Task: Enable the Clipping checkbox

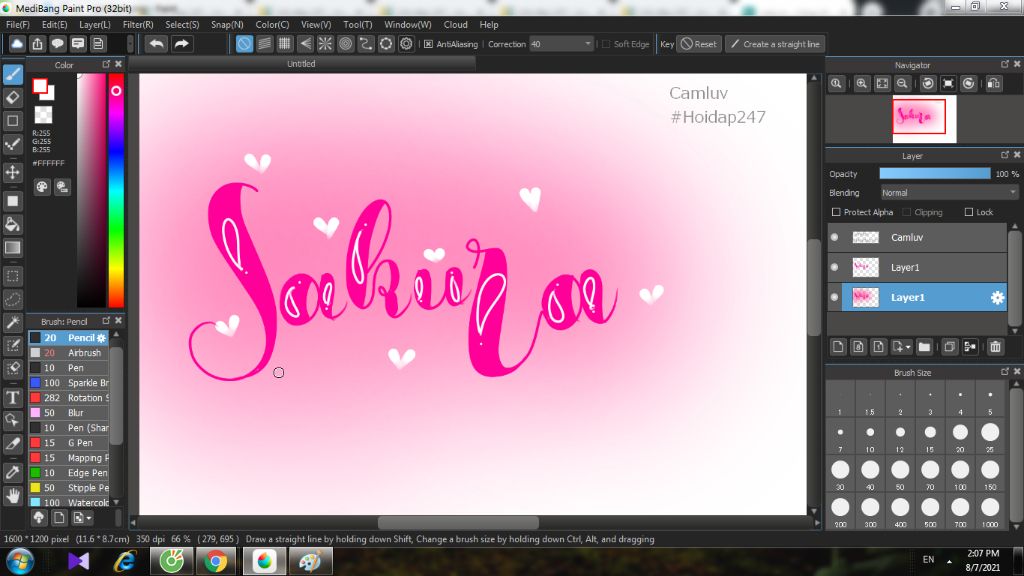Action: [906, 212]
